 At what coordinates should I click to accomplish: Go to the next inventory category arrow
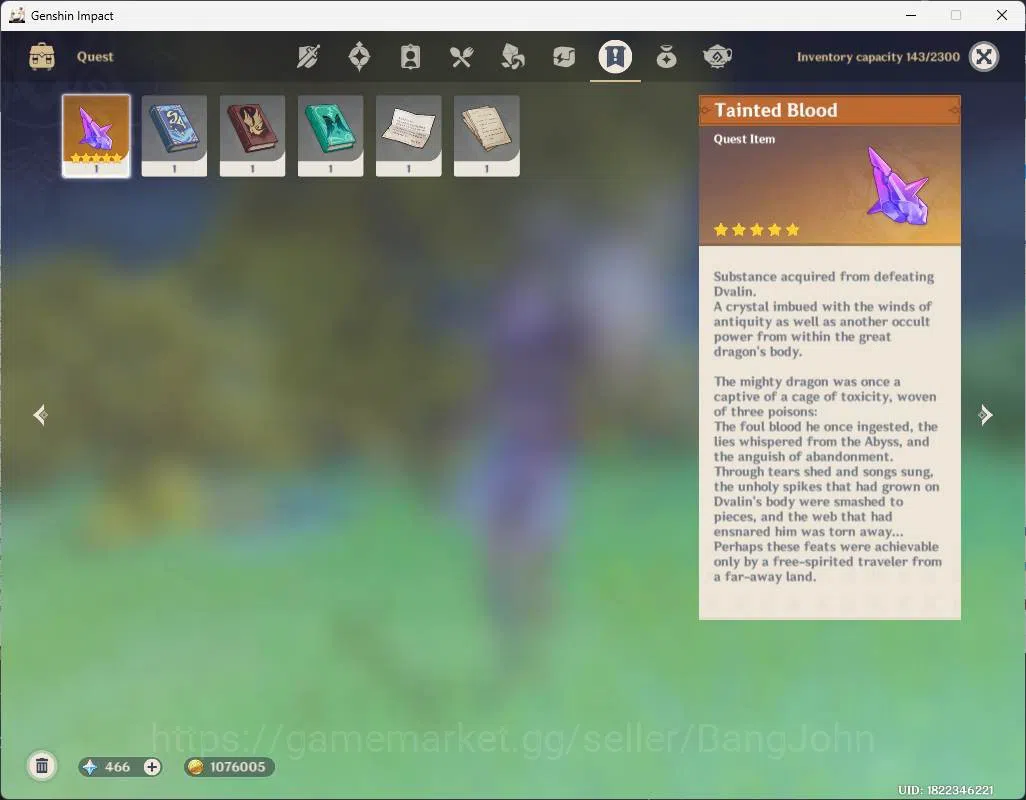[x=985, y=415]
